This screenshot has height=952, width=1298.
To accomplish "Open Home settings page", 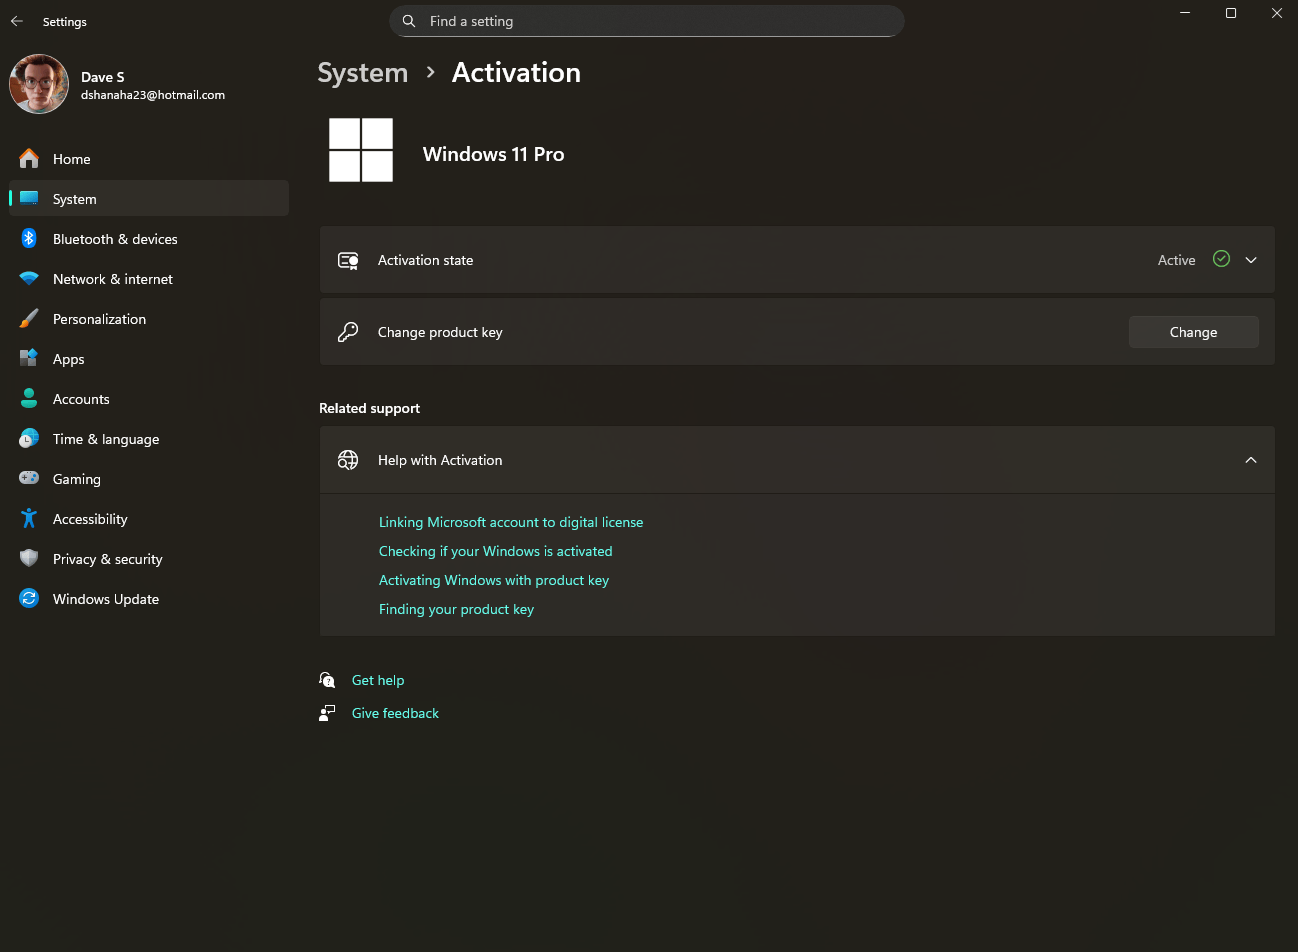I will click(149, 159).
